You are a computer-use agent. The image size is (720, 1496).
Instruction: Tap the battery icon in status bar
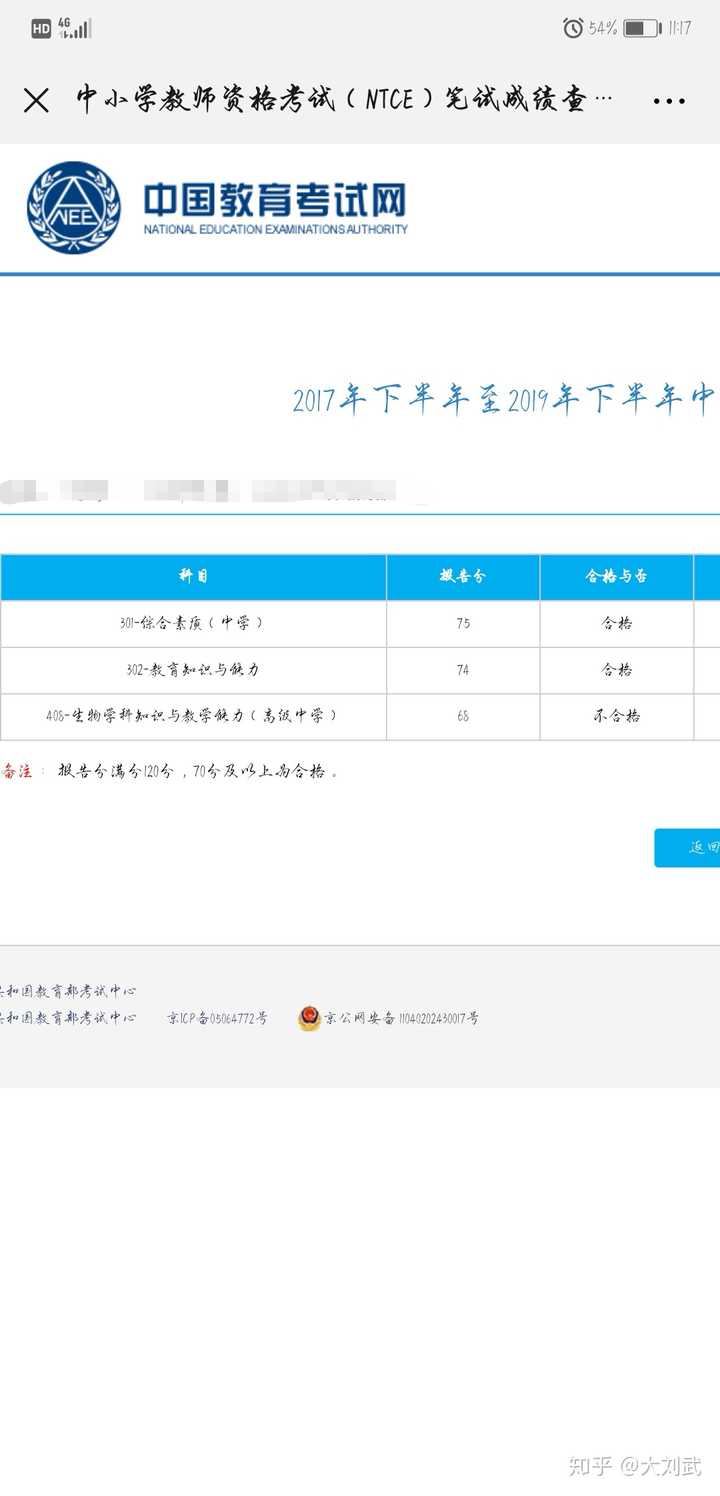point(642,28)
